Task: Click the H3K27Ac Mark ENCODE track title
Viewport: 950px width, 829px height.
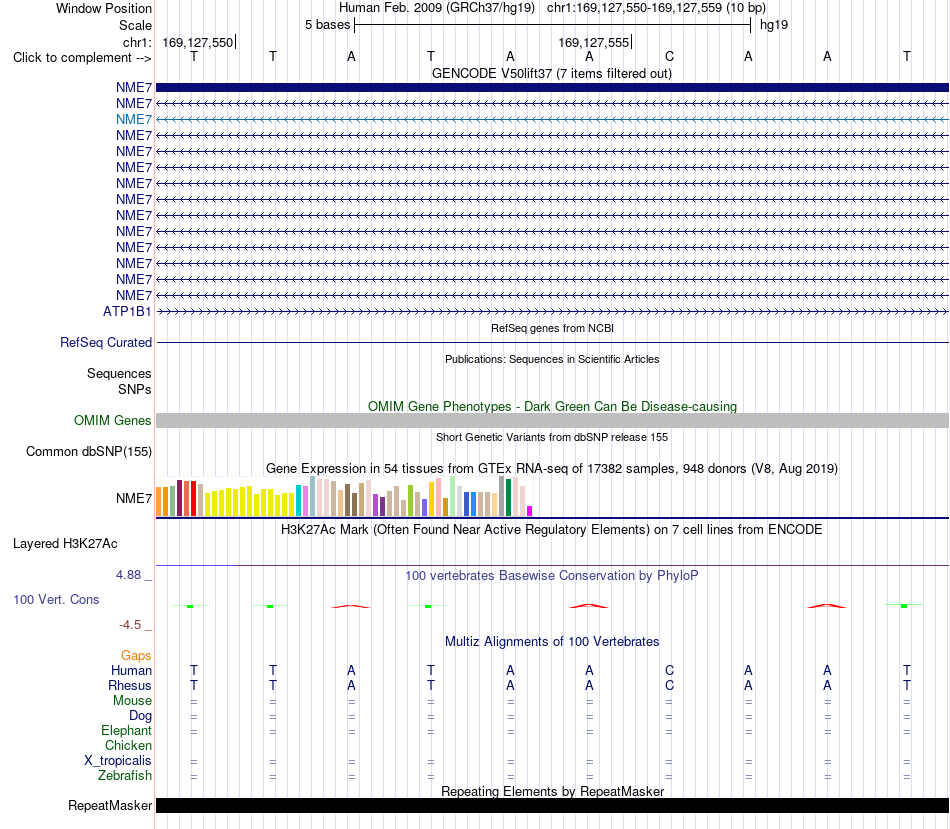Action: click(x=552, y=530)
